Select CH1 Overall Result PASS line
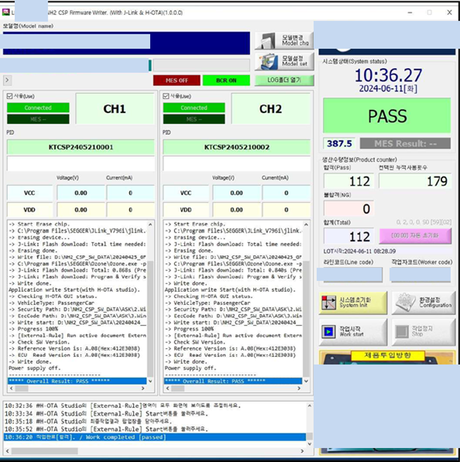 77,381
